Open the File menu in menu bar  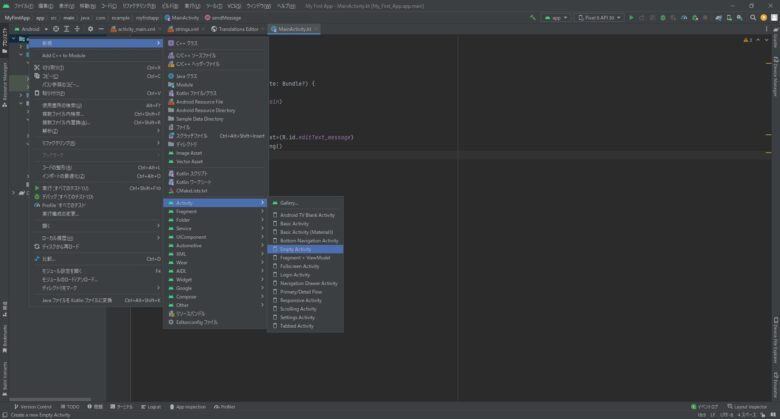point(23,6)
